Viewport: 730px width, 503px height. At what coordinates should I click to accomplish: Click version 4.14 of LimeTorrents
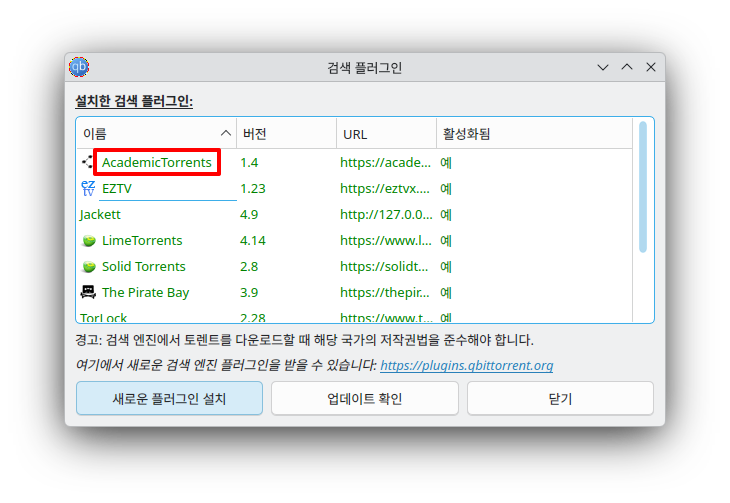coord(253,241)
